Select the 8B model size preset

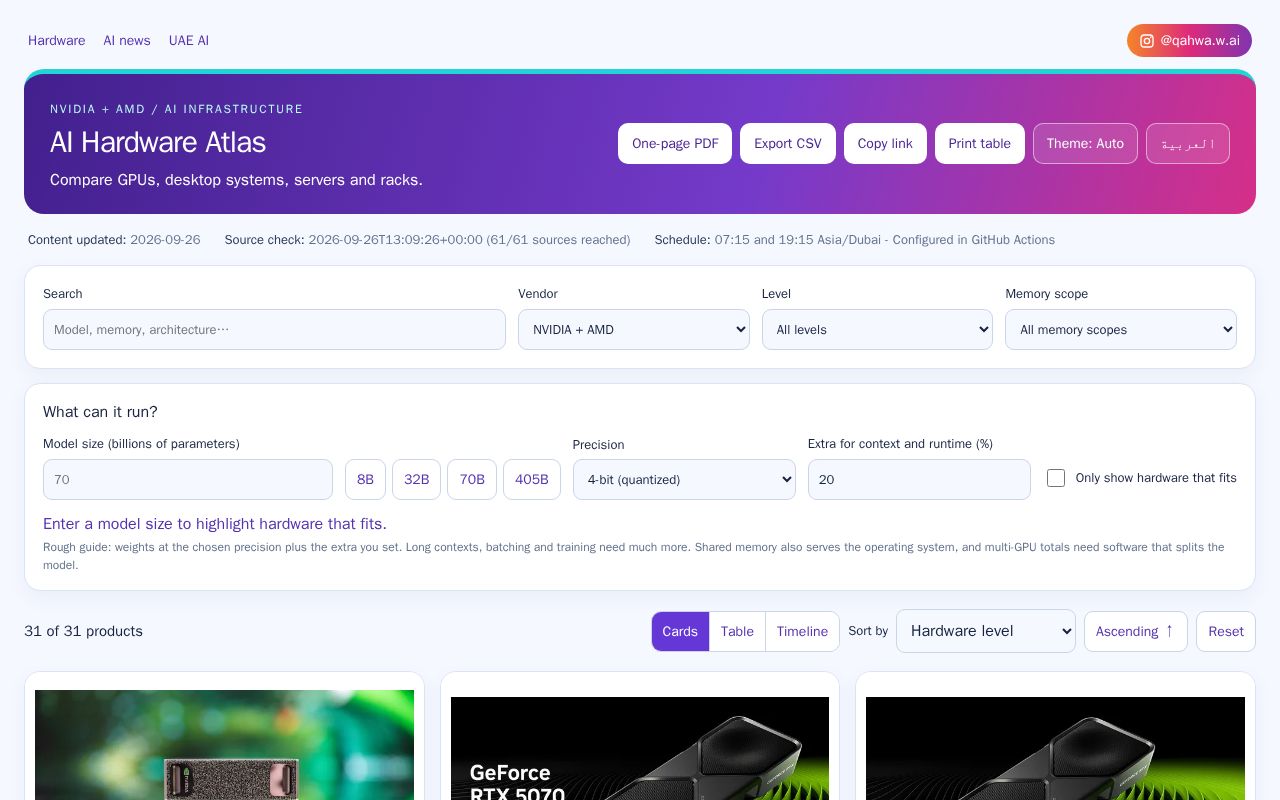click(x=365, y=479)
